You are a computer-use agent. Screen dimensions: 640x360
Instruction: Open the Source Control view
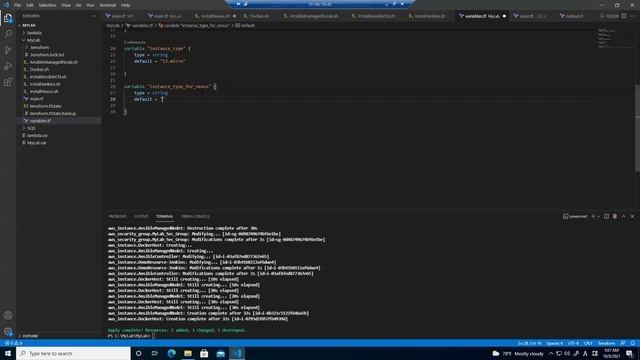[8, 50]
